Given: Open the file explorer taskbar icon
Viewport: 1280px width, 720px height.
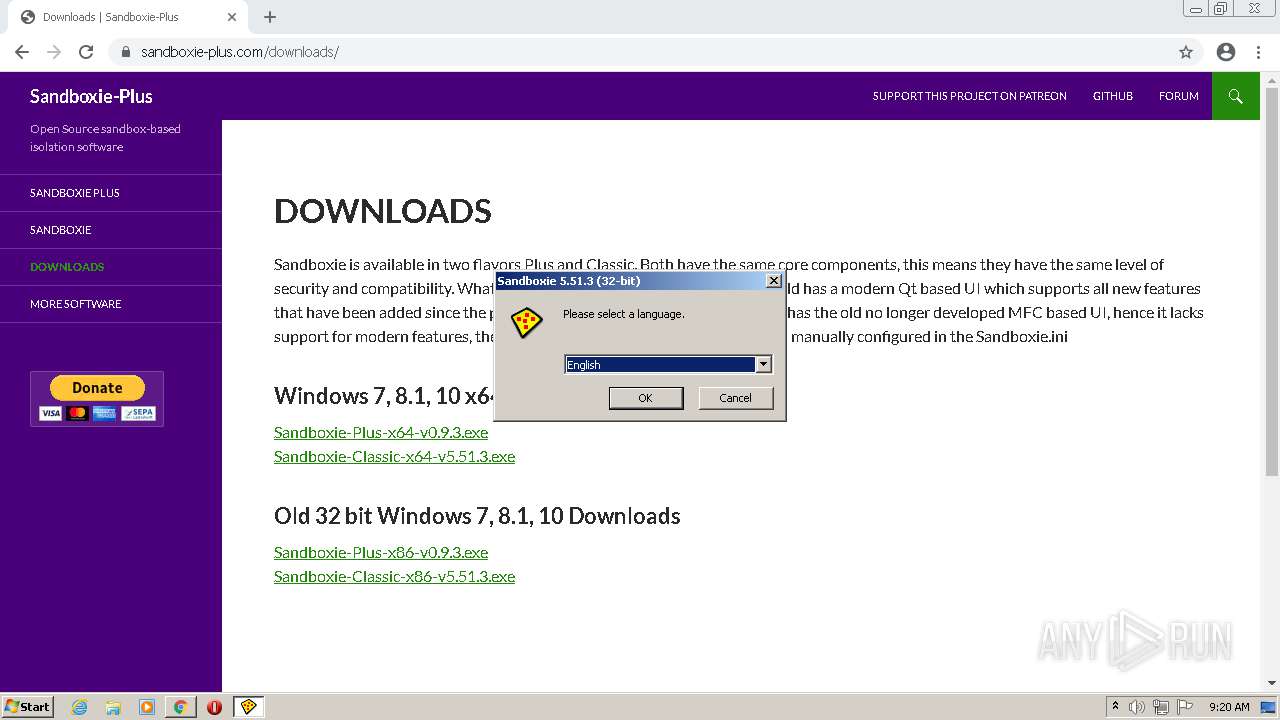Looking at the screenshot, I should point(113,707).
